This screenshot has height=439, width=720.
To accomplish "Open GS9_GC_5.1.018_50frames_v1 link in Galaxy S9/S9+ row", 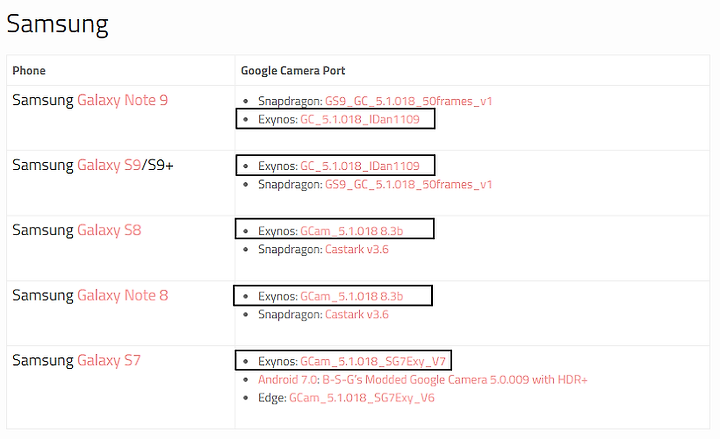I will point(409,185).
